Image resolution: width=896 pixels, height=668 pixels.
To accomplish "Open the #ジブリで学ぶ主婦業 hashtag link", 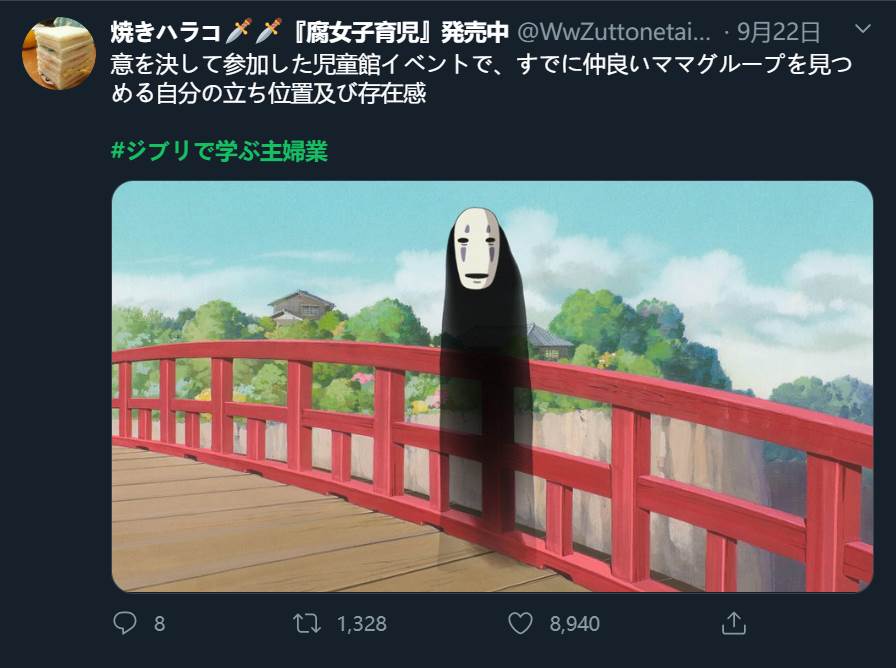I will click(x=219, y=151).
